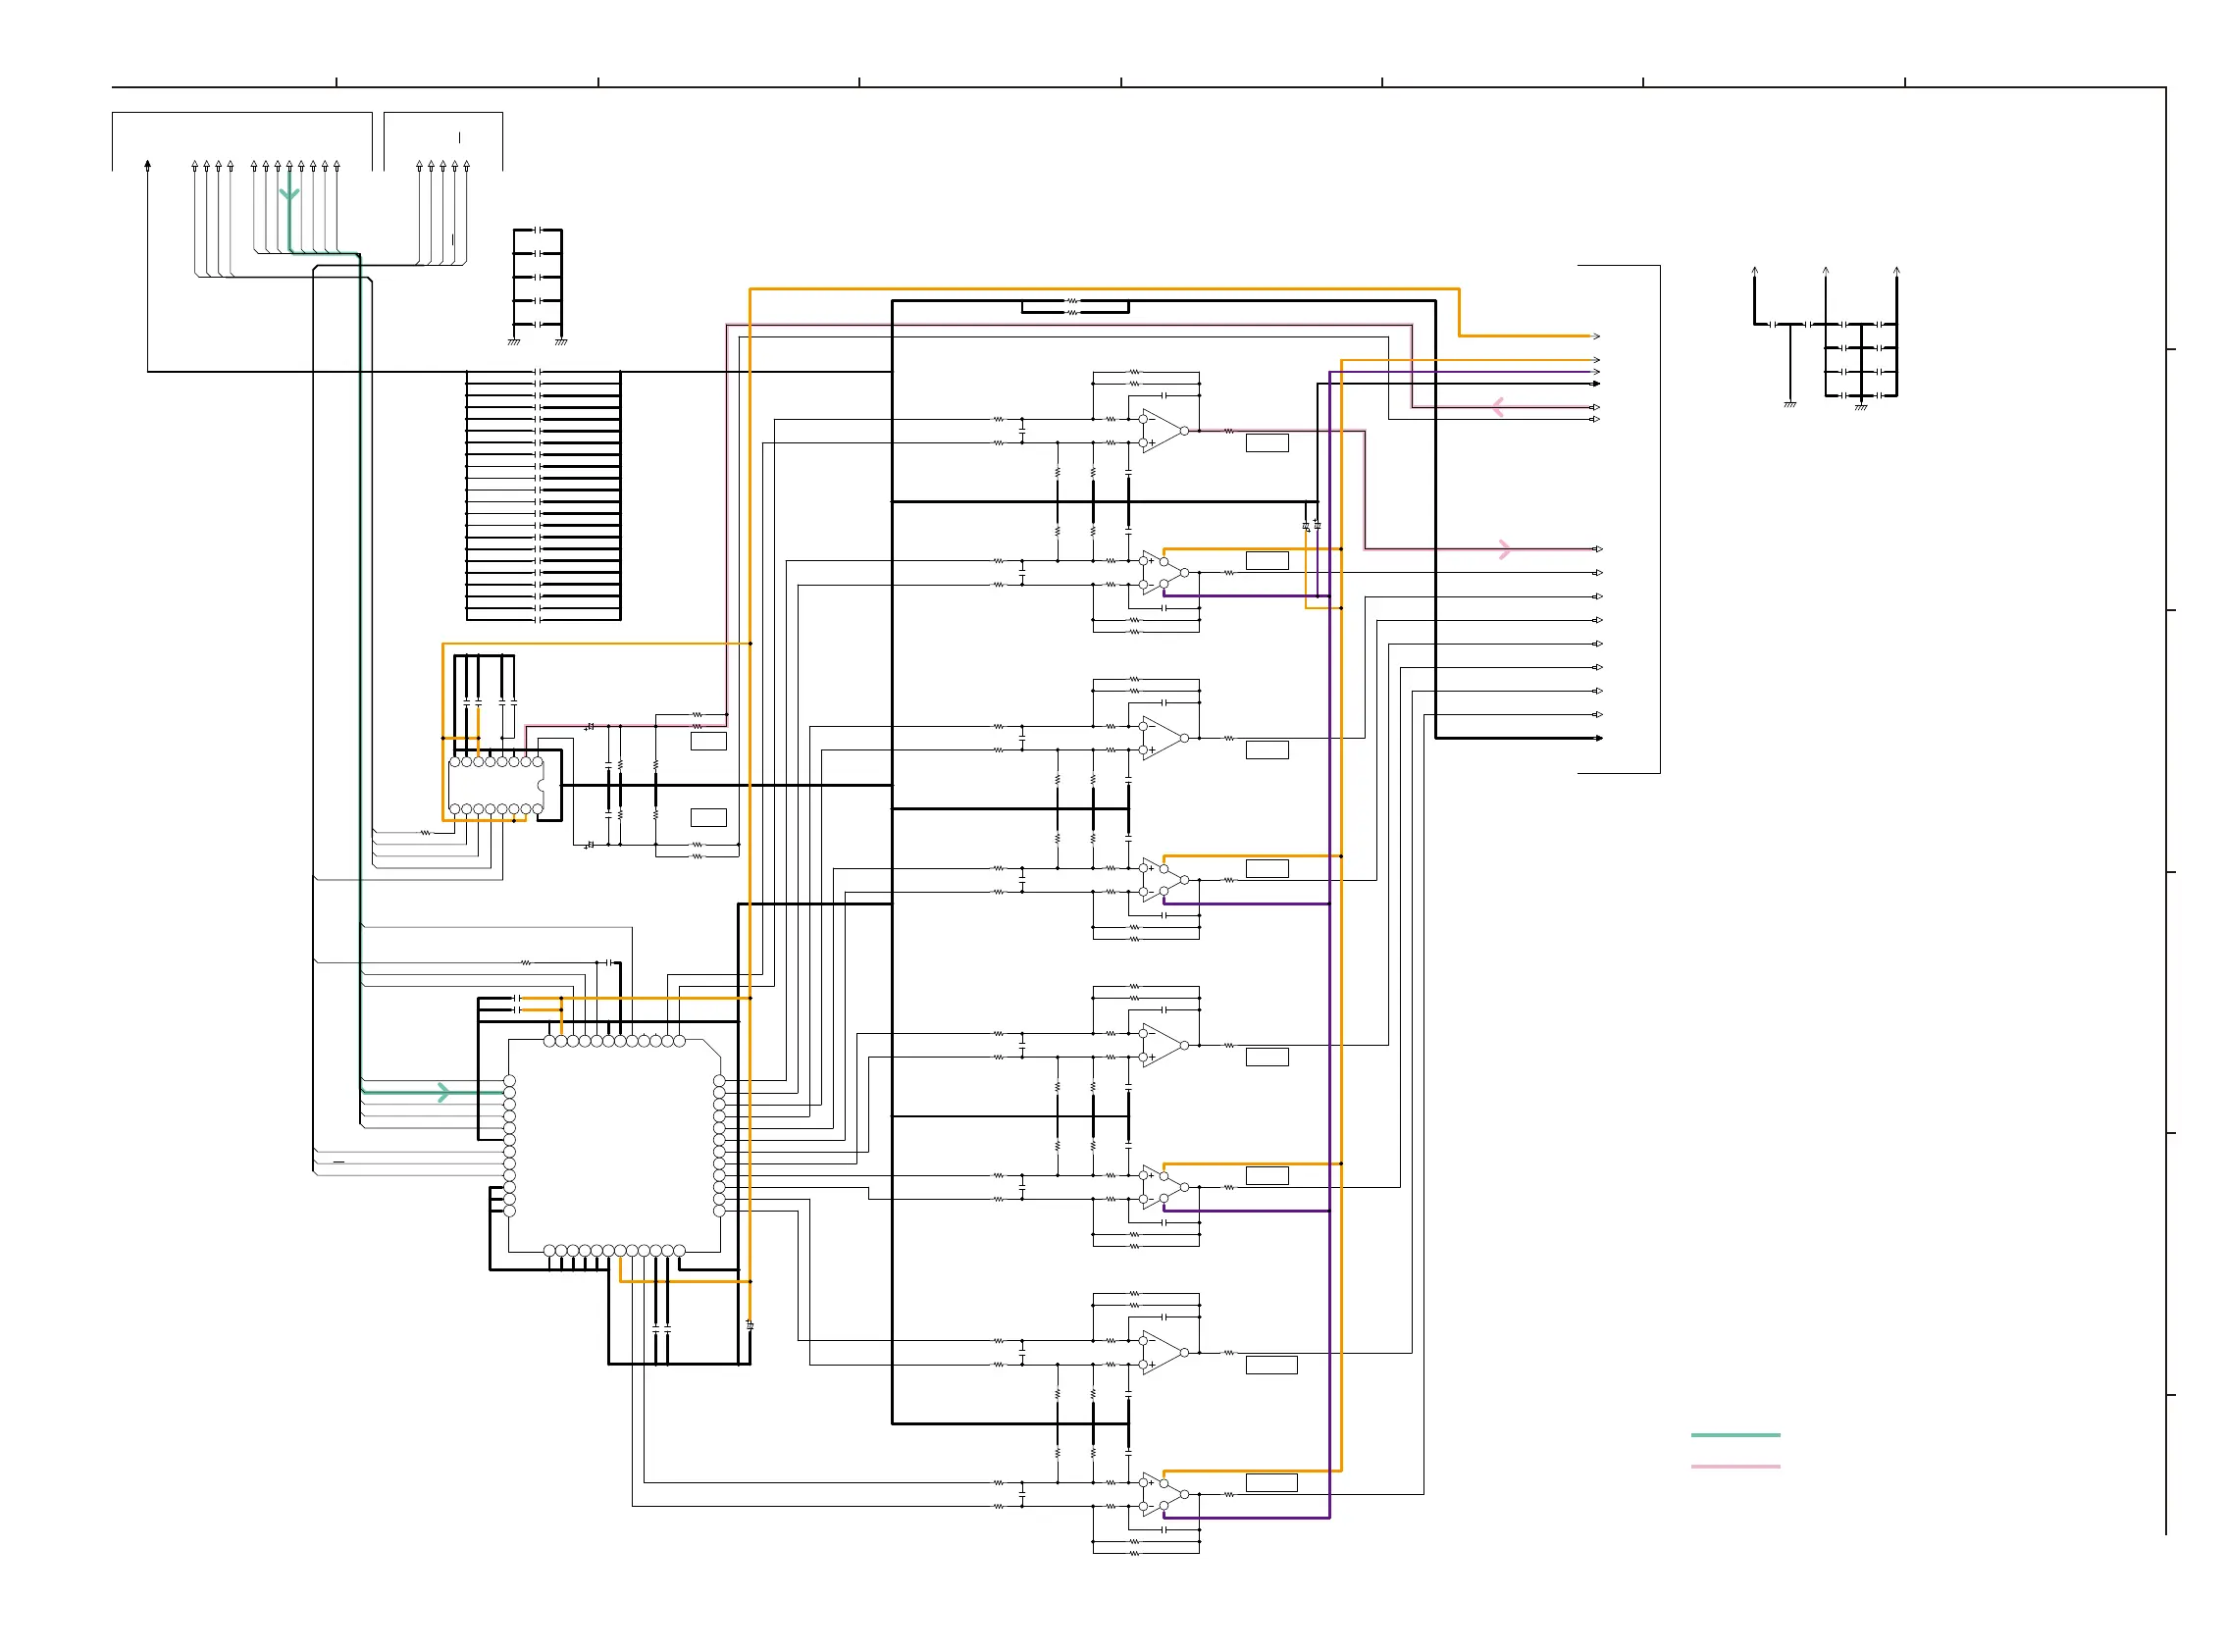
Task: Select the five-capacitor ladder with two grounds
Action: tap(538, 286)
